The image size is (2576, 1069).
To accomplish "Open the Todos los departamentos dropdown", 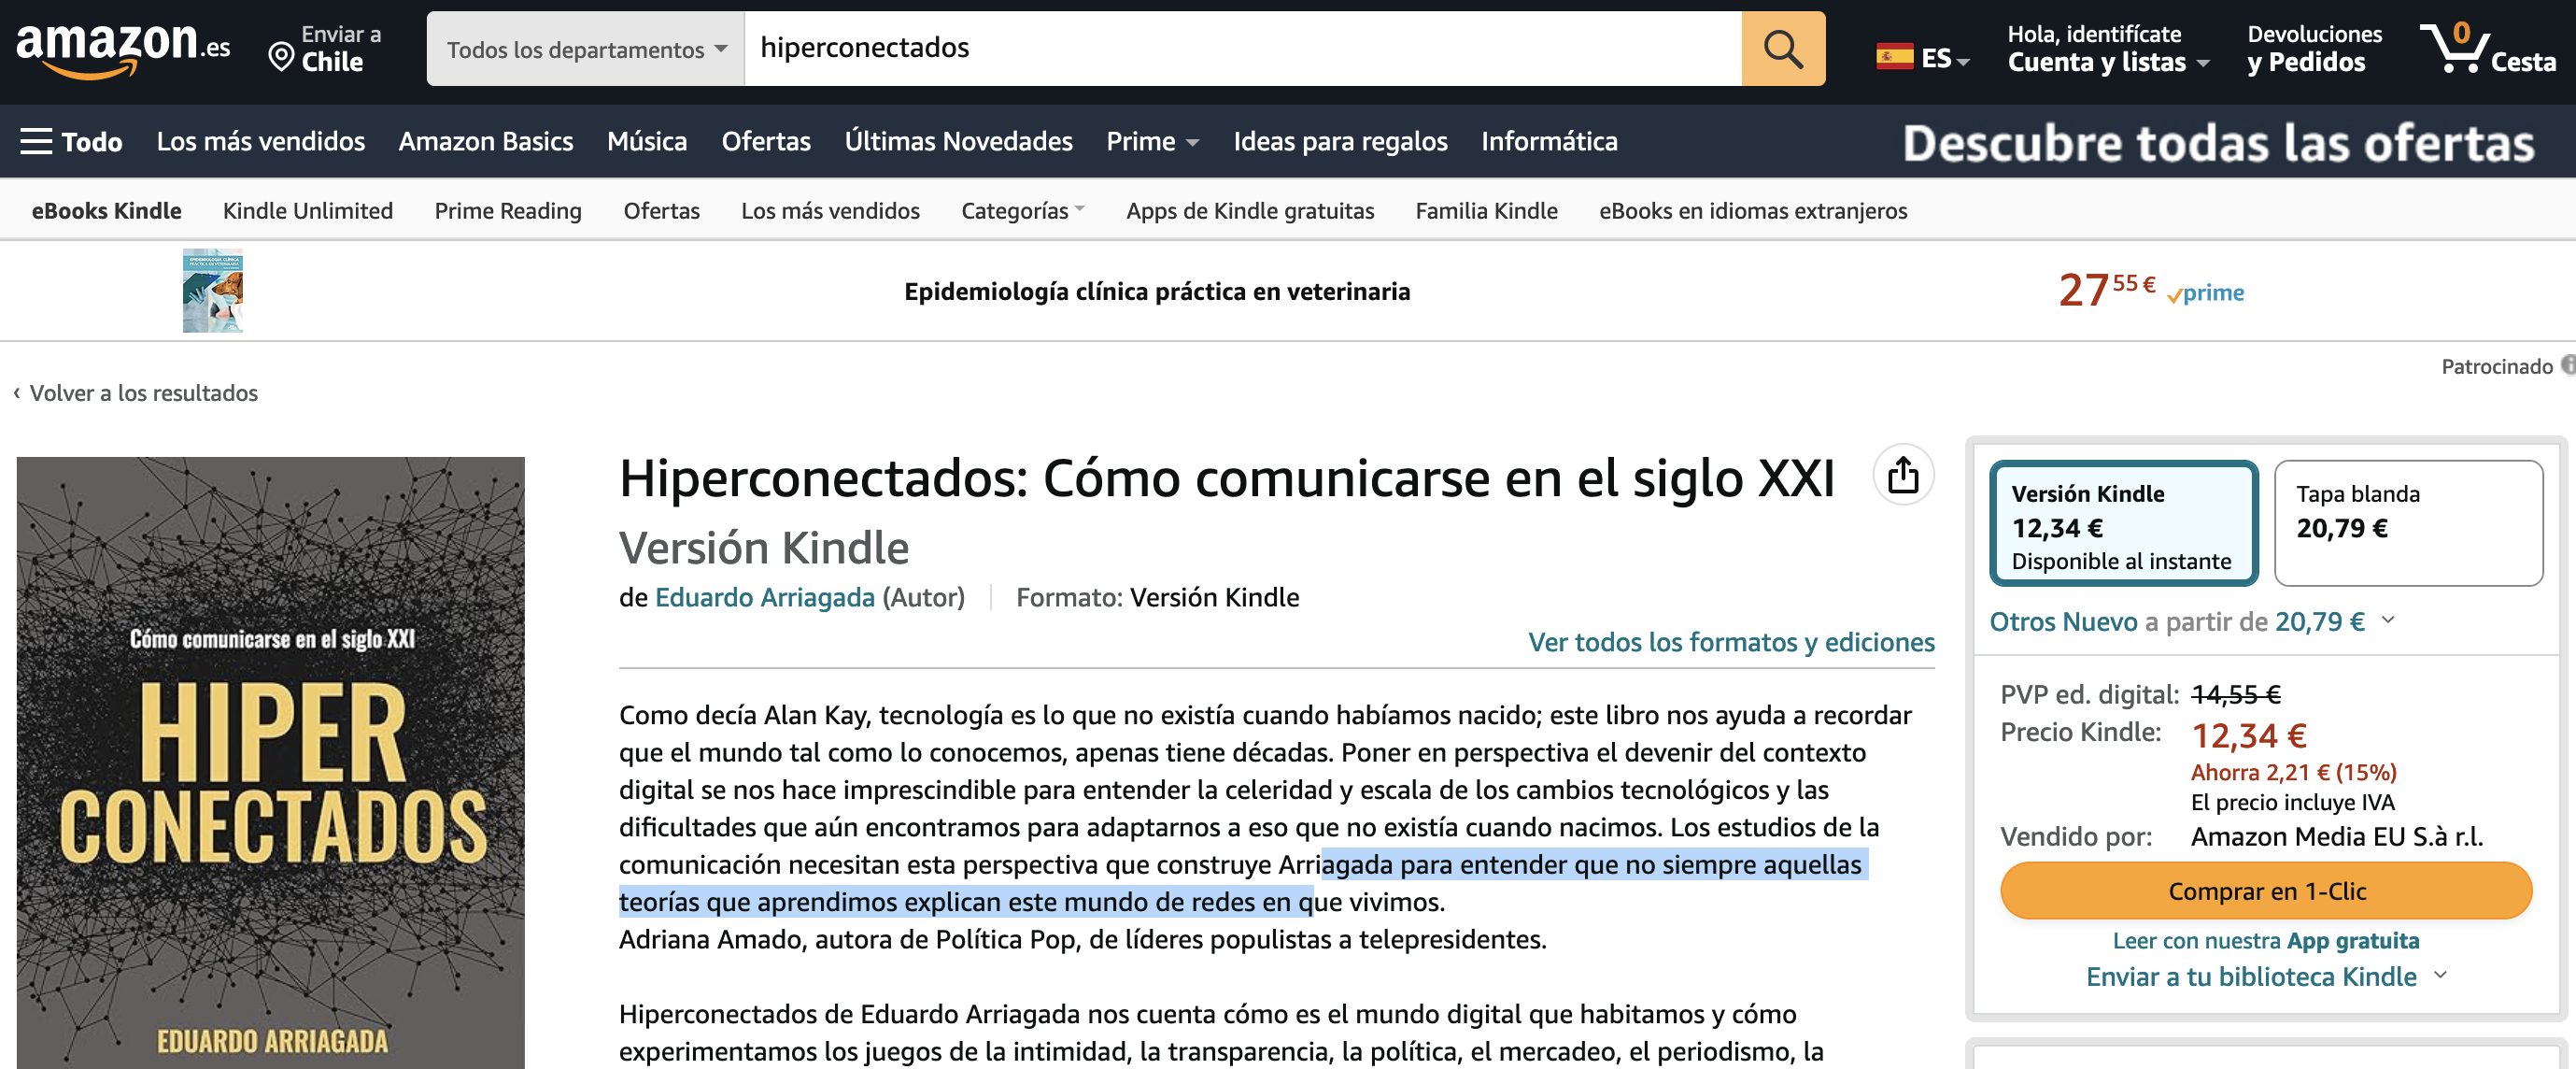I will coord(586,49).
